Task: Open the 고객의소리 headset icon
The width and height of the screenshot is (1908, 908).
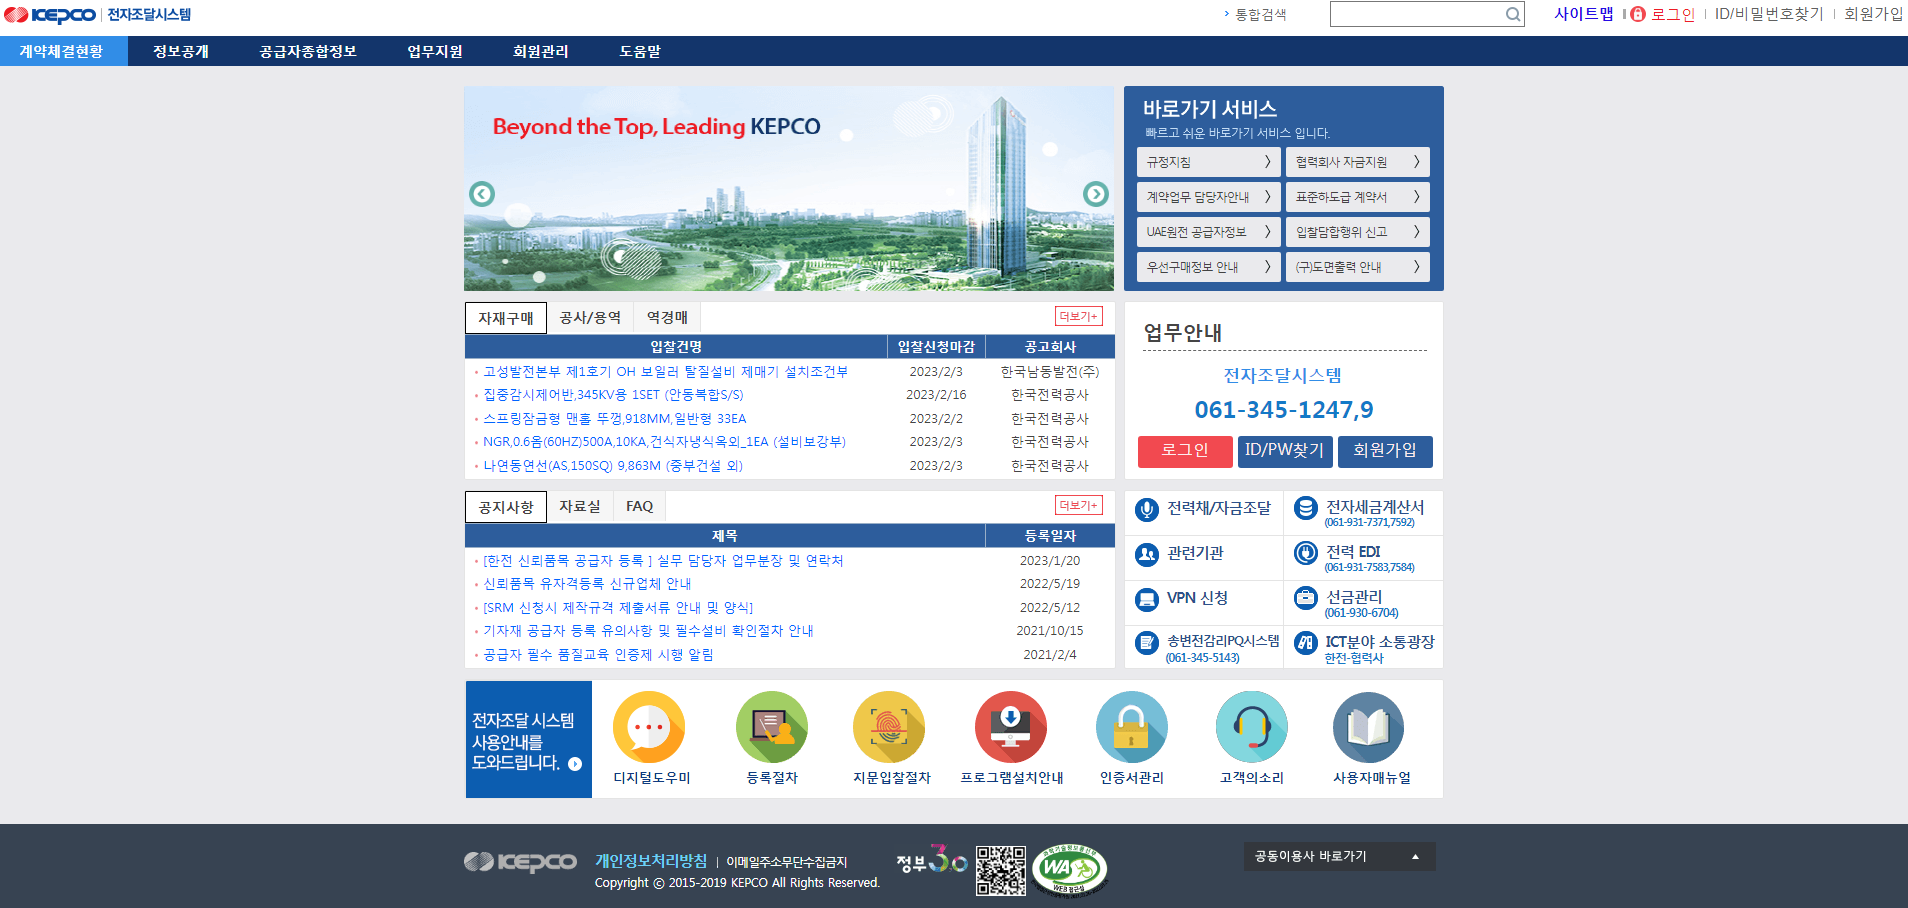Action: (x=1252, y=727)
